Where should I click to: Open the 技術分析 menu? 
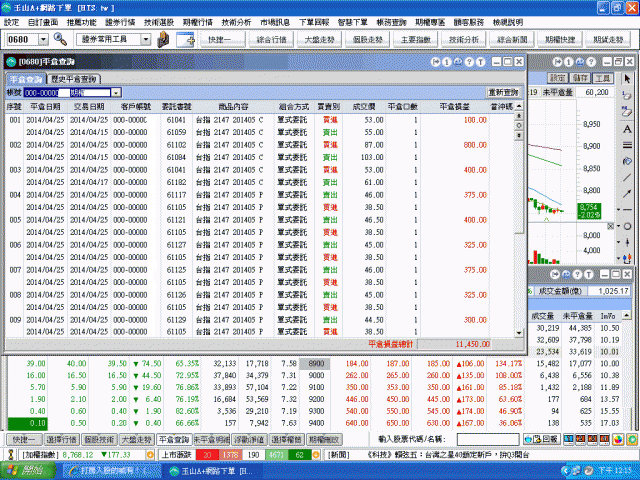point(236,21)
